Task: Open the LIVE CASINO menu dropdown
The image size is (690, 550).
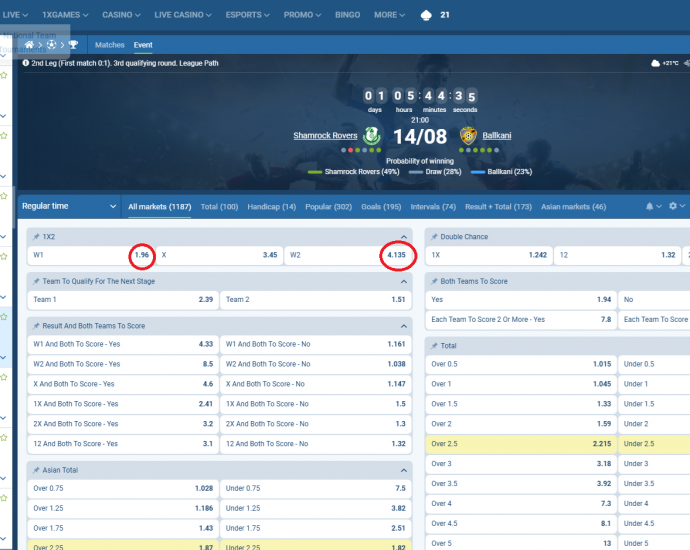Action: click(x=183, y=15)
